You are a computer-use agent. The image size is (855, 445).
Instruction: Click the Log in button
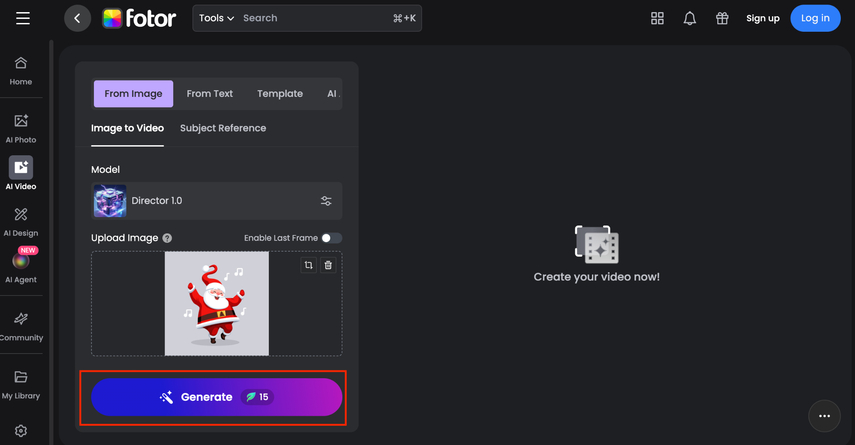coord(815,18)
